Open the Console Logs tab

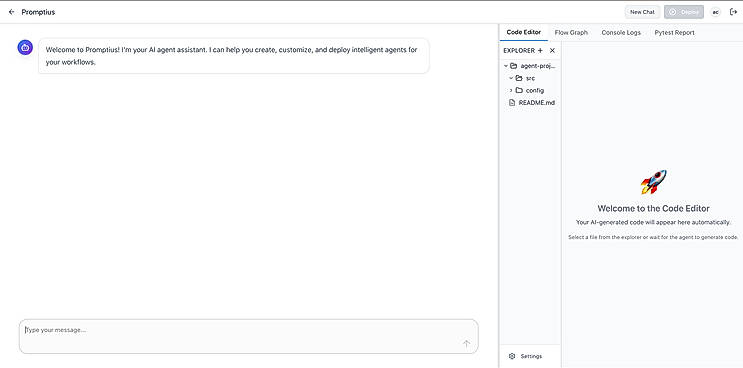[x=621, y=33]
